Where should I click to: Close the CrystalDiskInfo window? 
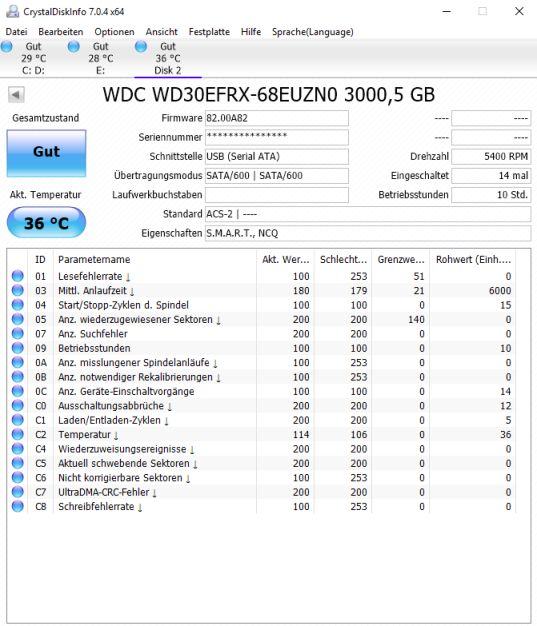[x=519, y=11]
